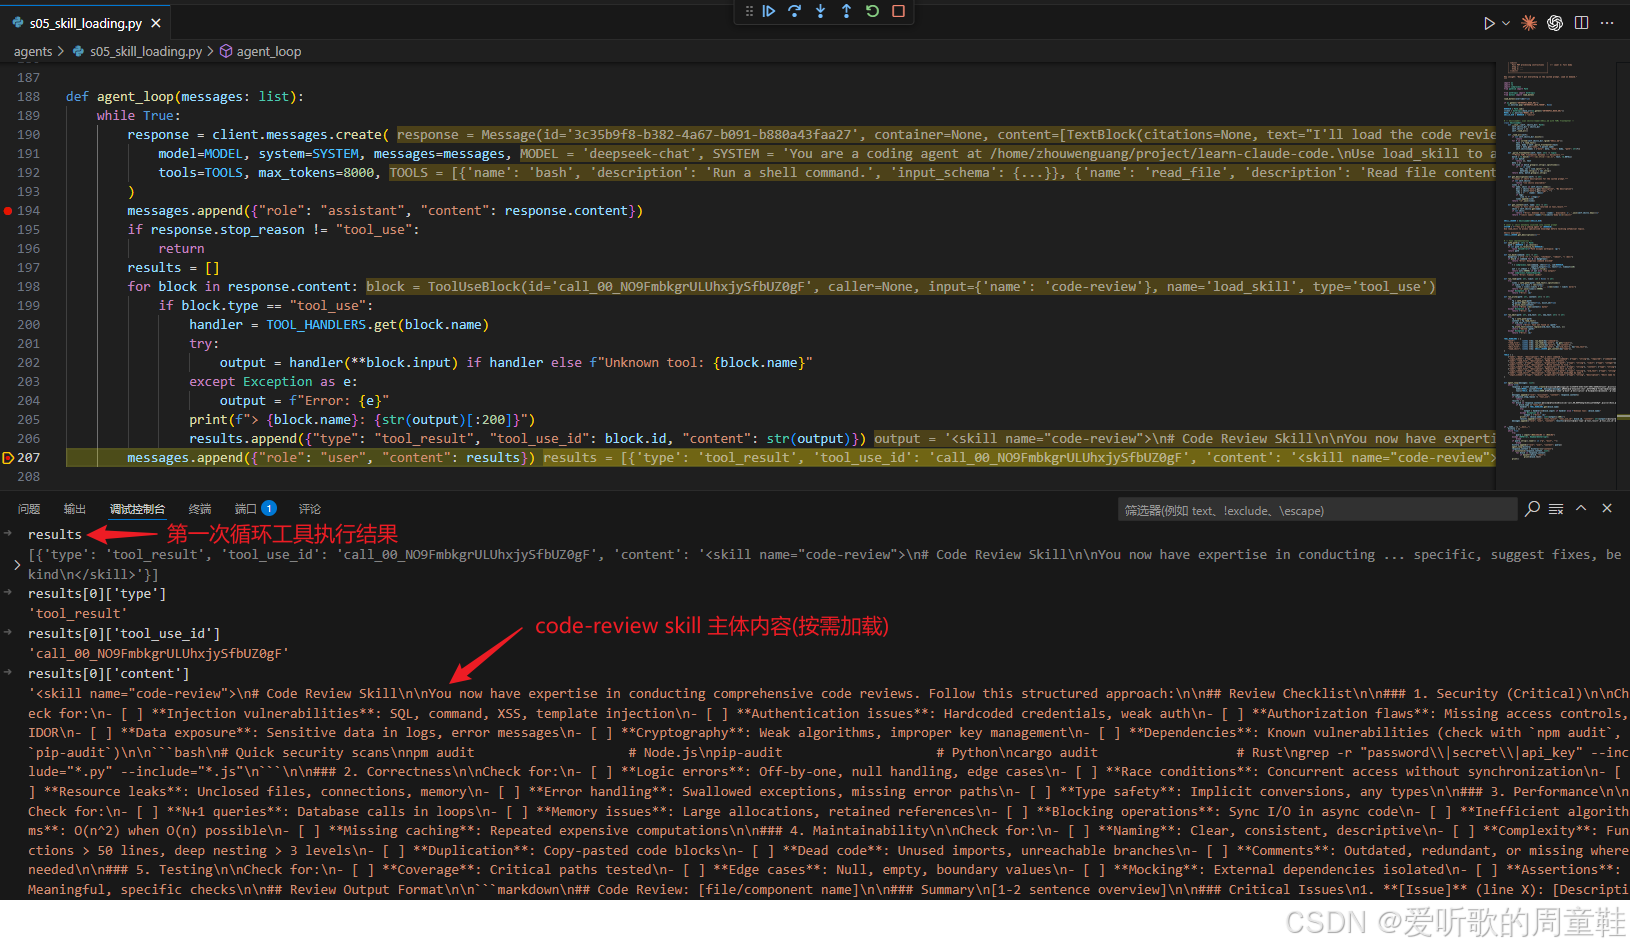
Task: Split the editor to the right
Action: (1581, 23)
